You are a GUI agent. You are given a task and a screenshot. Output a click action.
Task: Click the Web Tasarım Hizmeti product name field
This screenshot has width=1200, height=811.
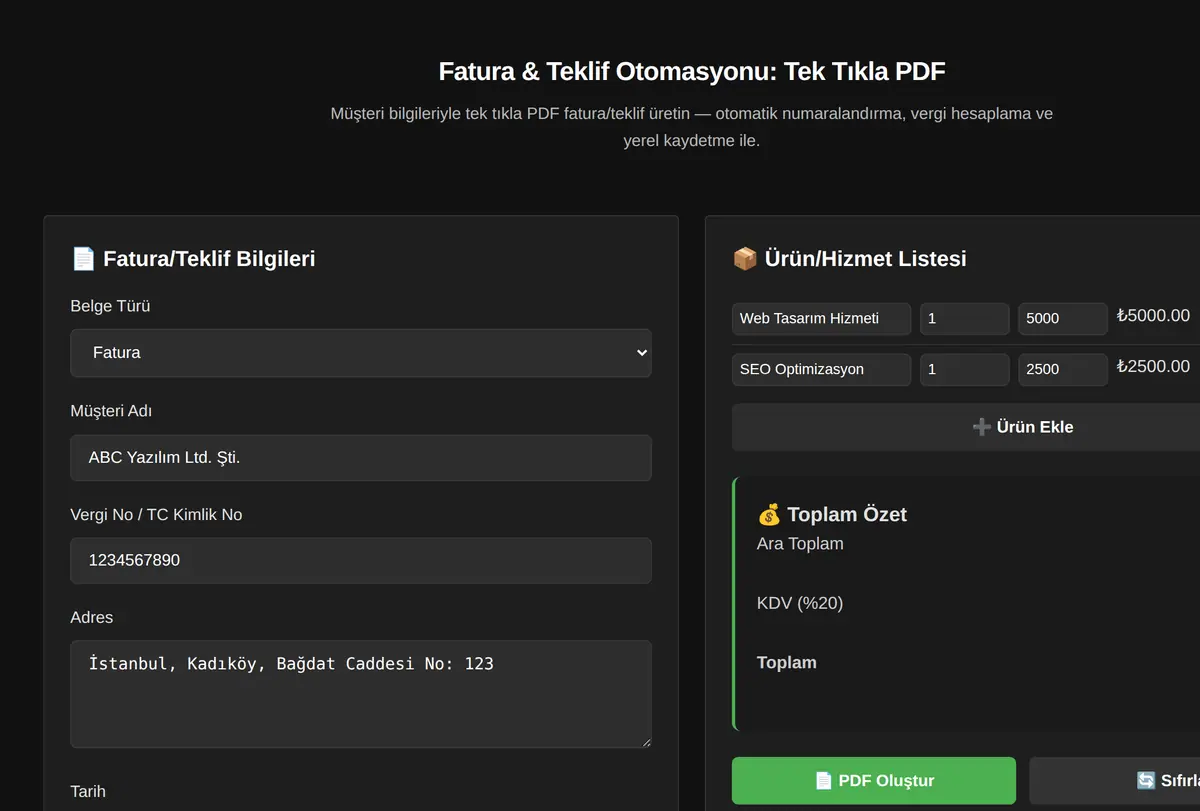821,318
